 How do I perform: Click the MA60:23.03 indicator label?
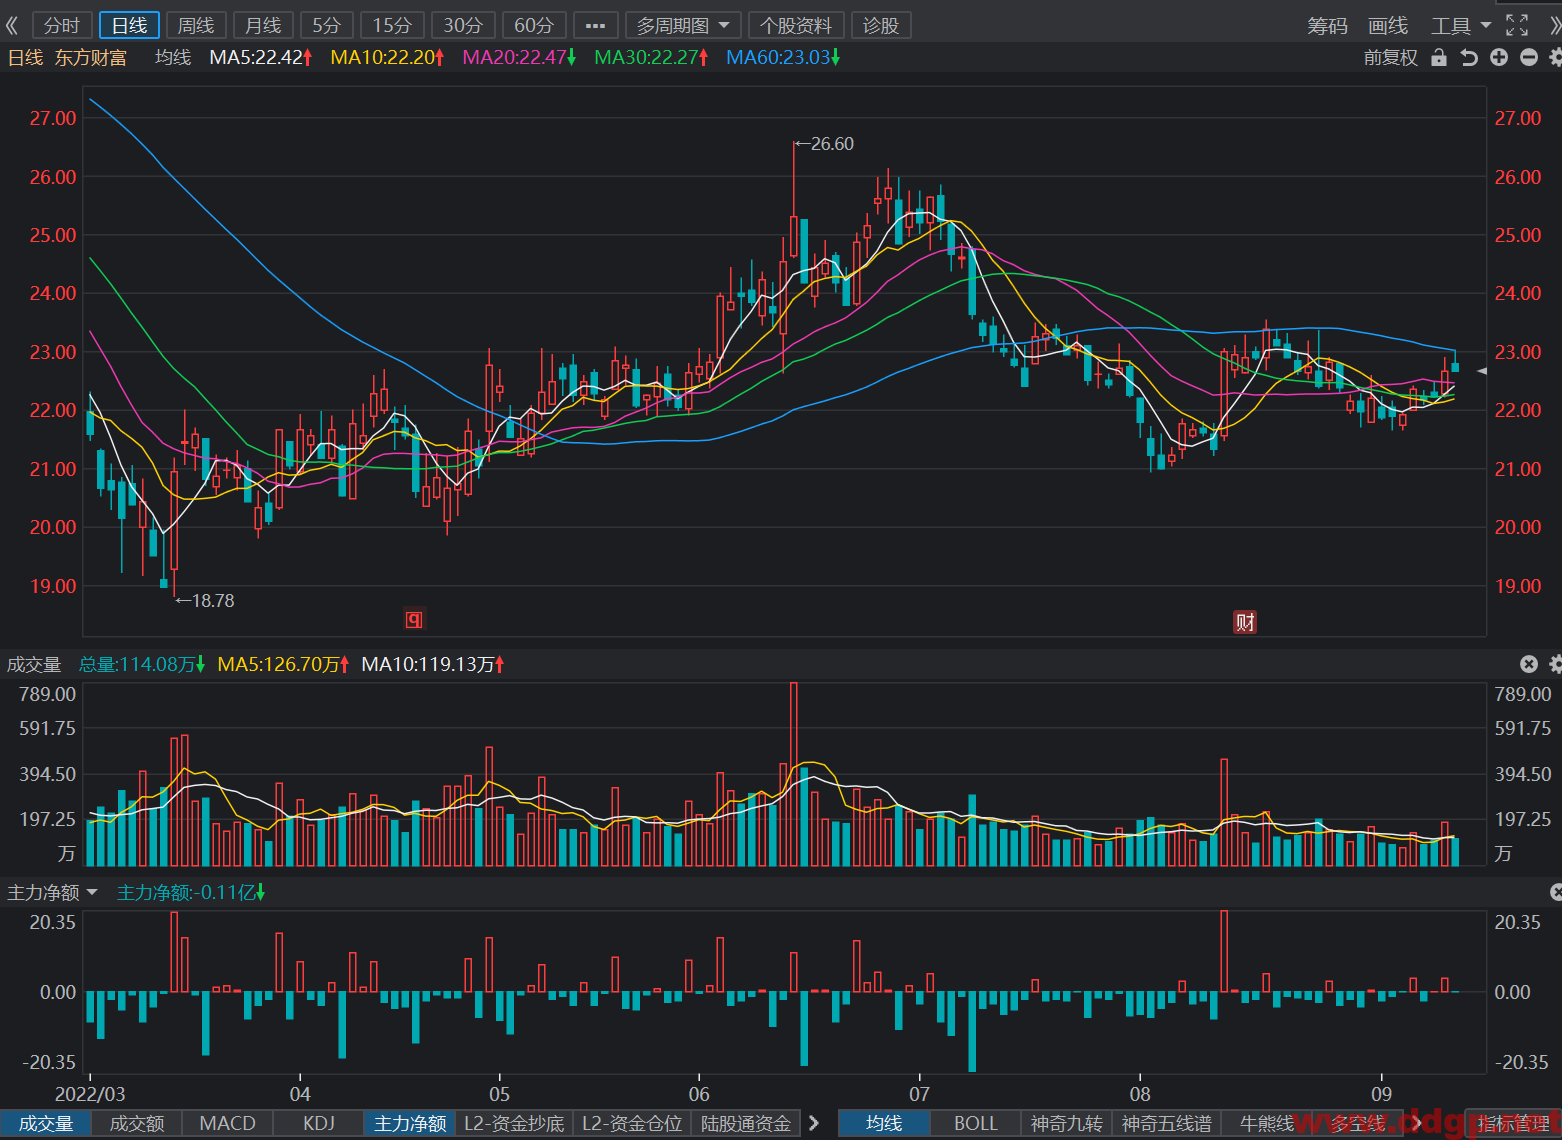[783, 58]
